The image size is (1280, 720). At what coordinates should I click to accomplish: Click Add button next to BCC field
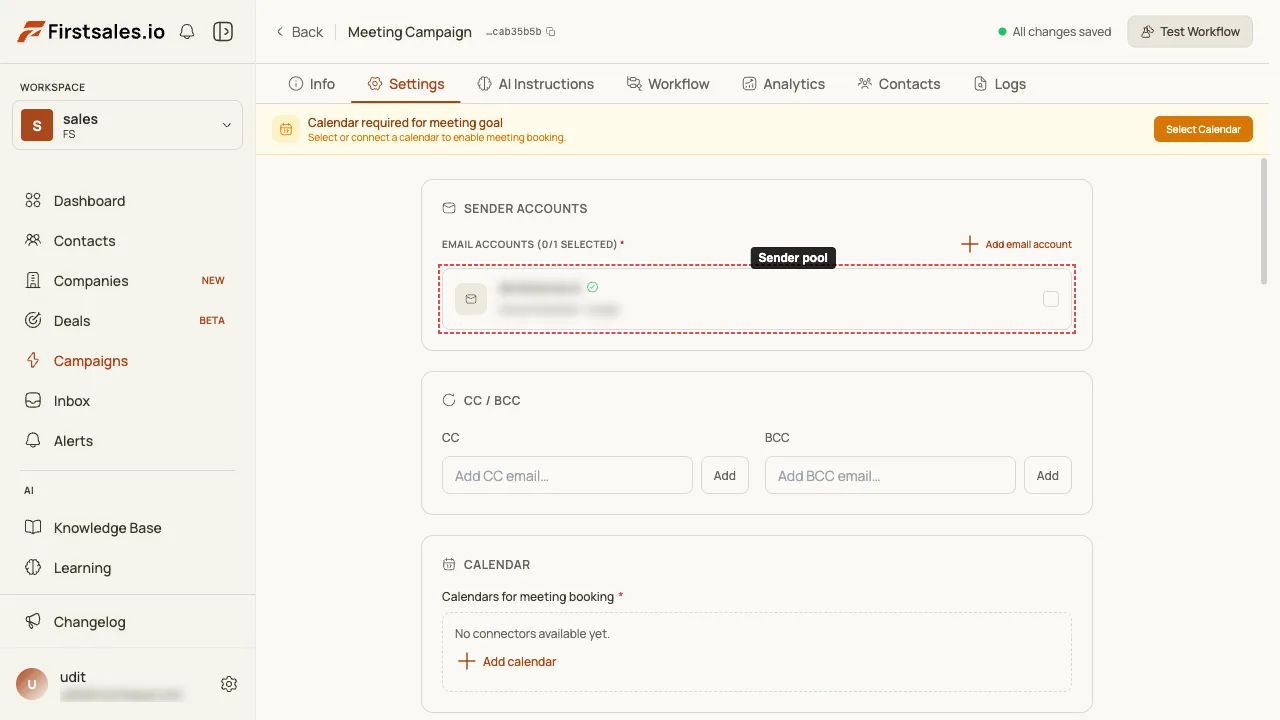[1048, 476]
